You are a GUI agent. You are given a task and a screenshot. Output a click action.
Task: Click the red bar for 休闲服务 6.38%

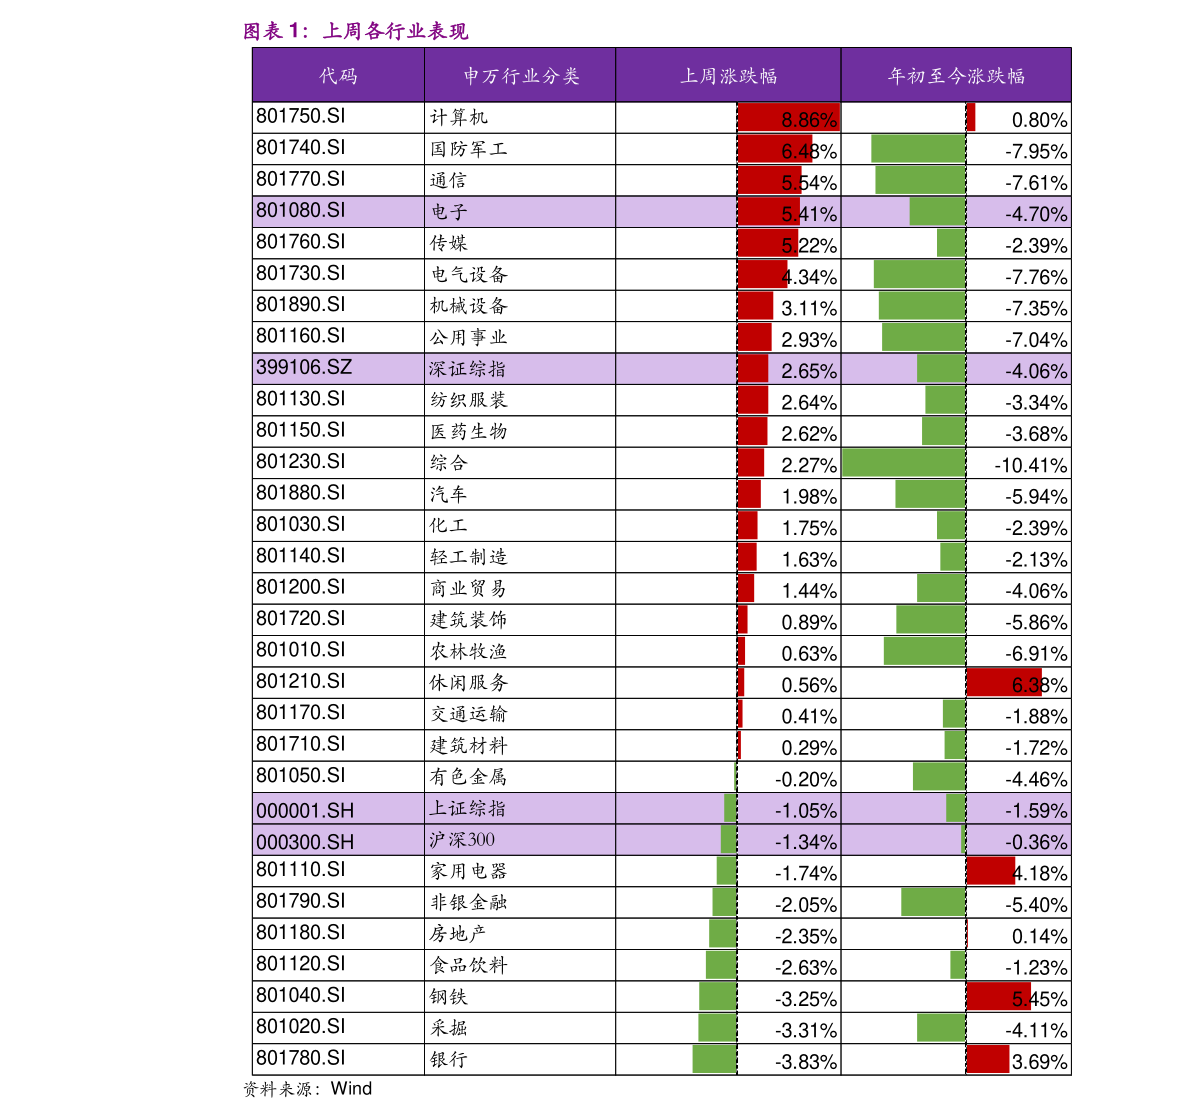[x=1003, y=684]
